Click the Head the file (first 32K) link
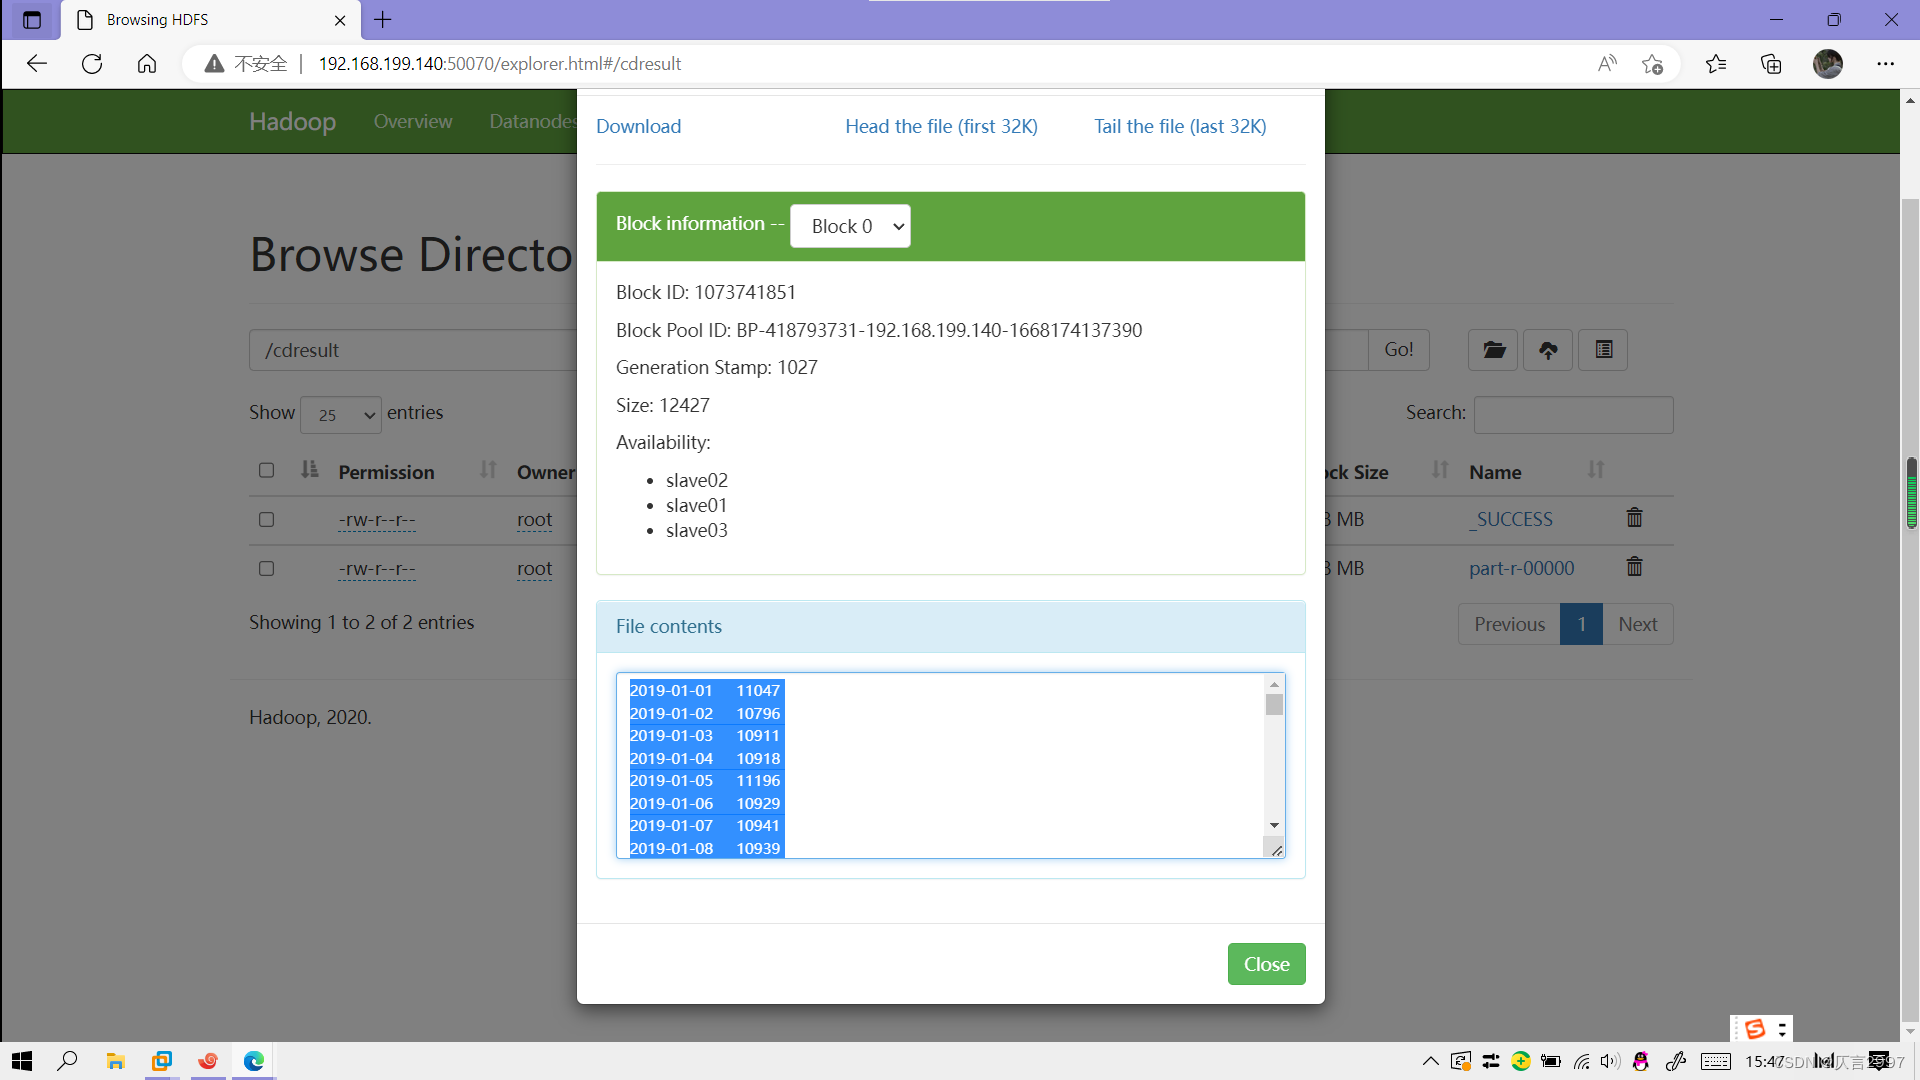 tap(941, 126)
